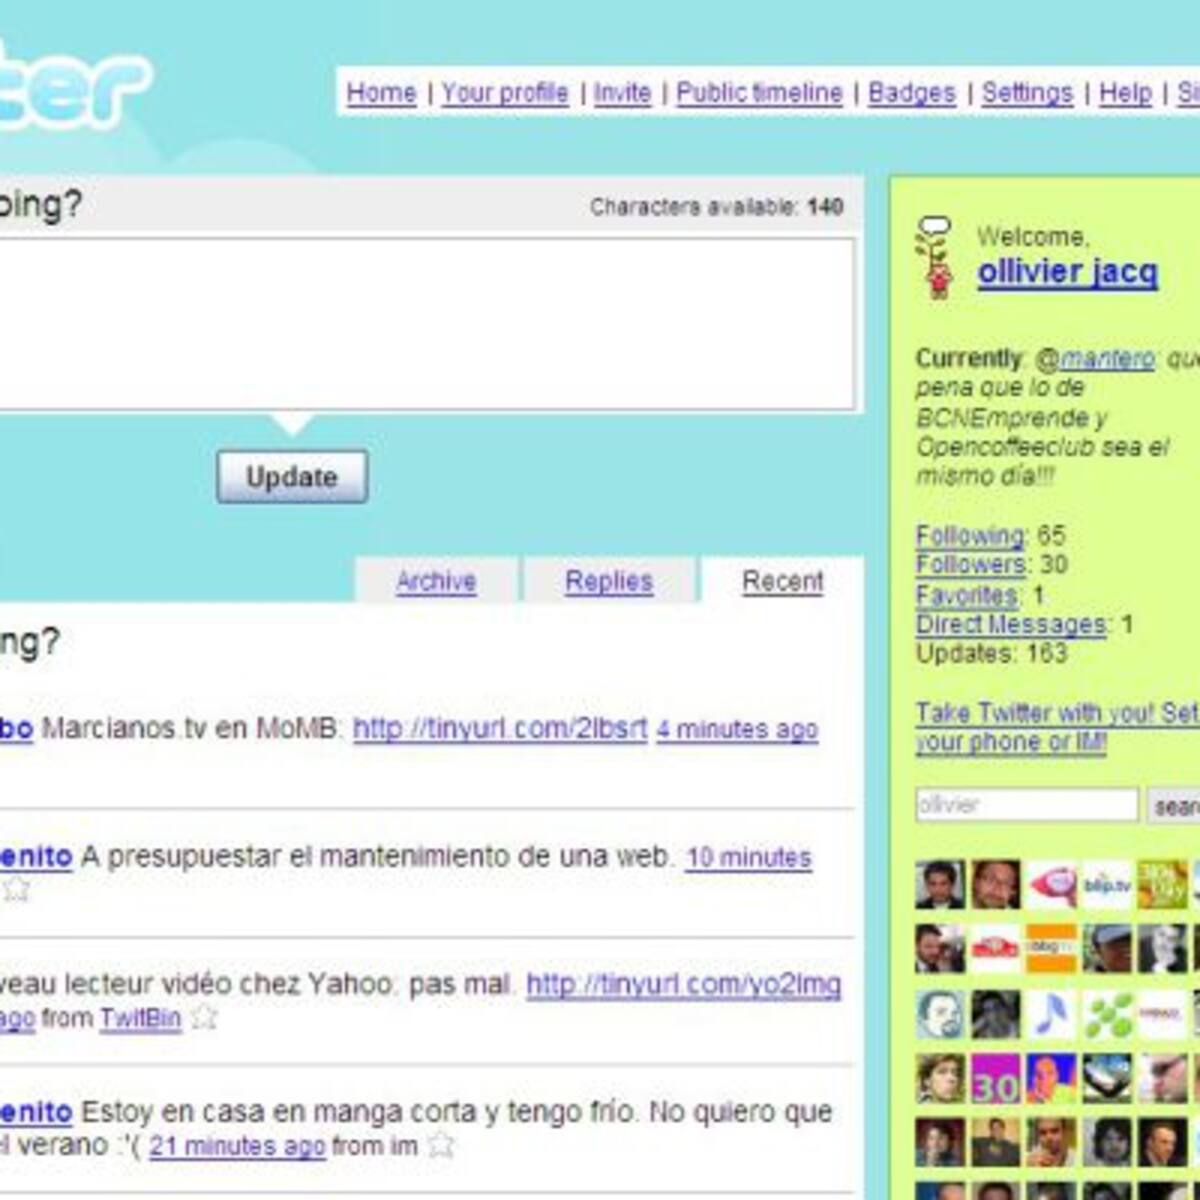Switch to the Archive tab
Screen dimensions: 1200x1200
(436, 581)
